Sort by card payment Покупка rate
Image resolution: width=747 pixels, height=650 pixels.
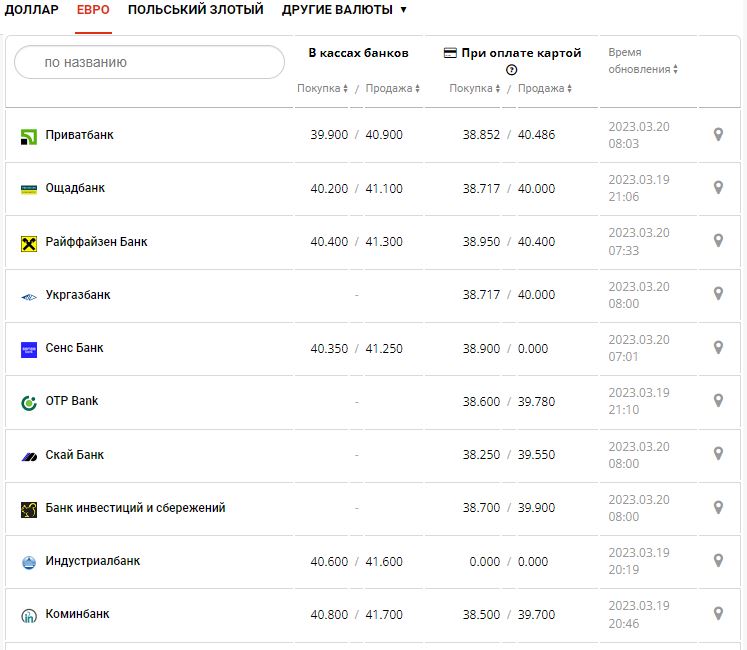point(474,89)
